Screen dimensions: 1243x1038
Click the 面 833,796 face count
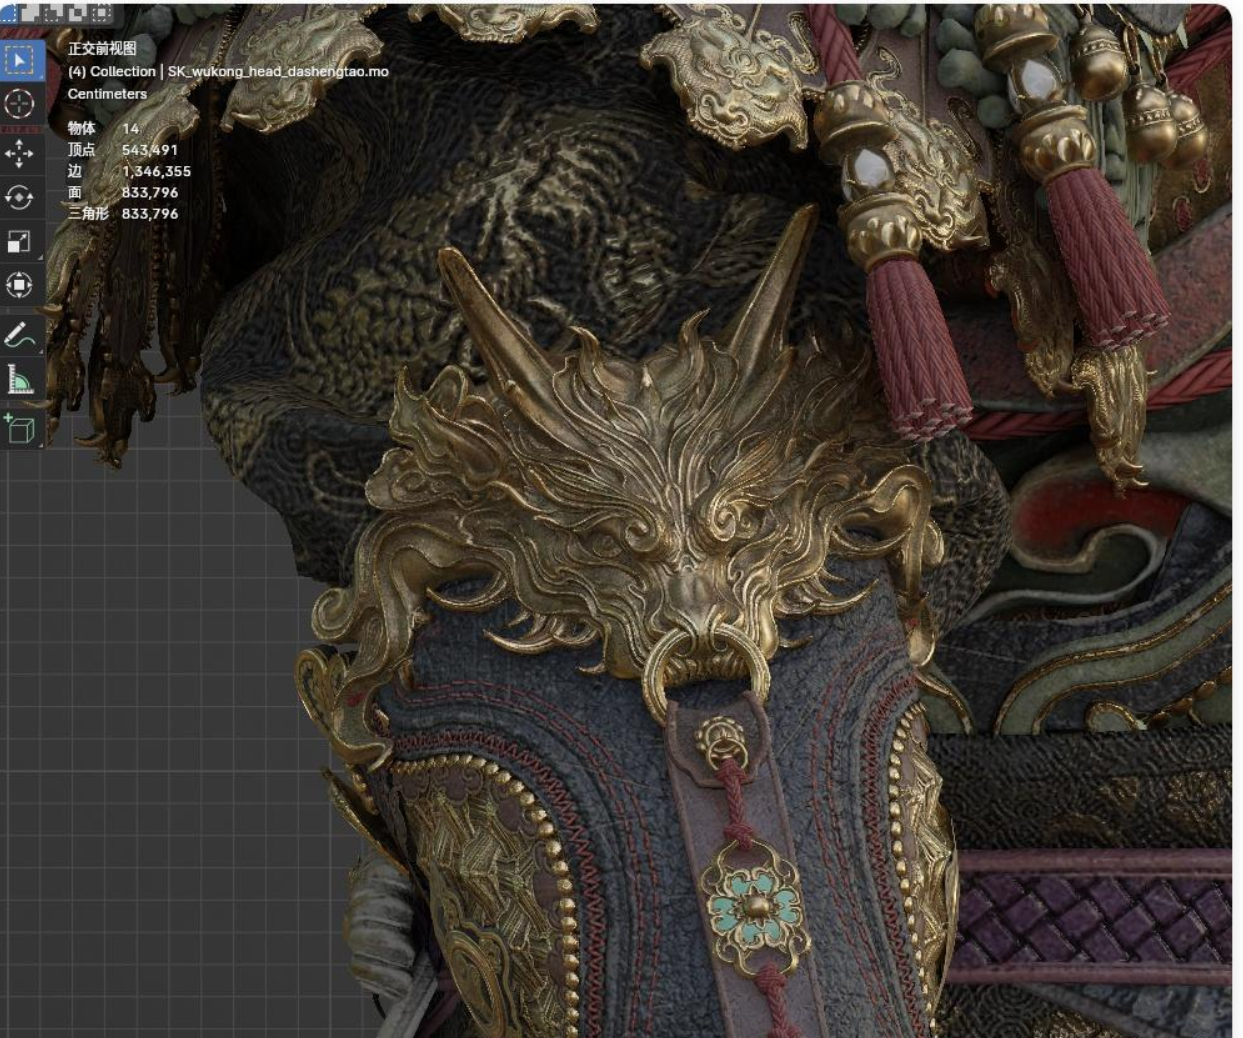(x=122, y=192)
